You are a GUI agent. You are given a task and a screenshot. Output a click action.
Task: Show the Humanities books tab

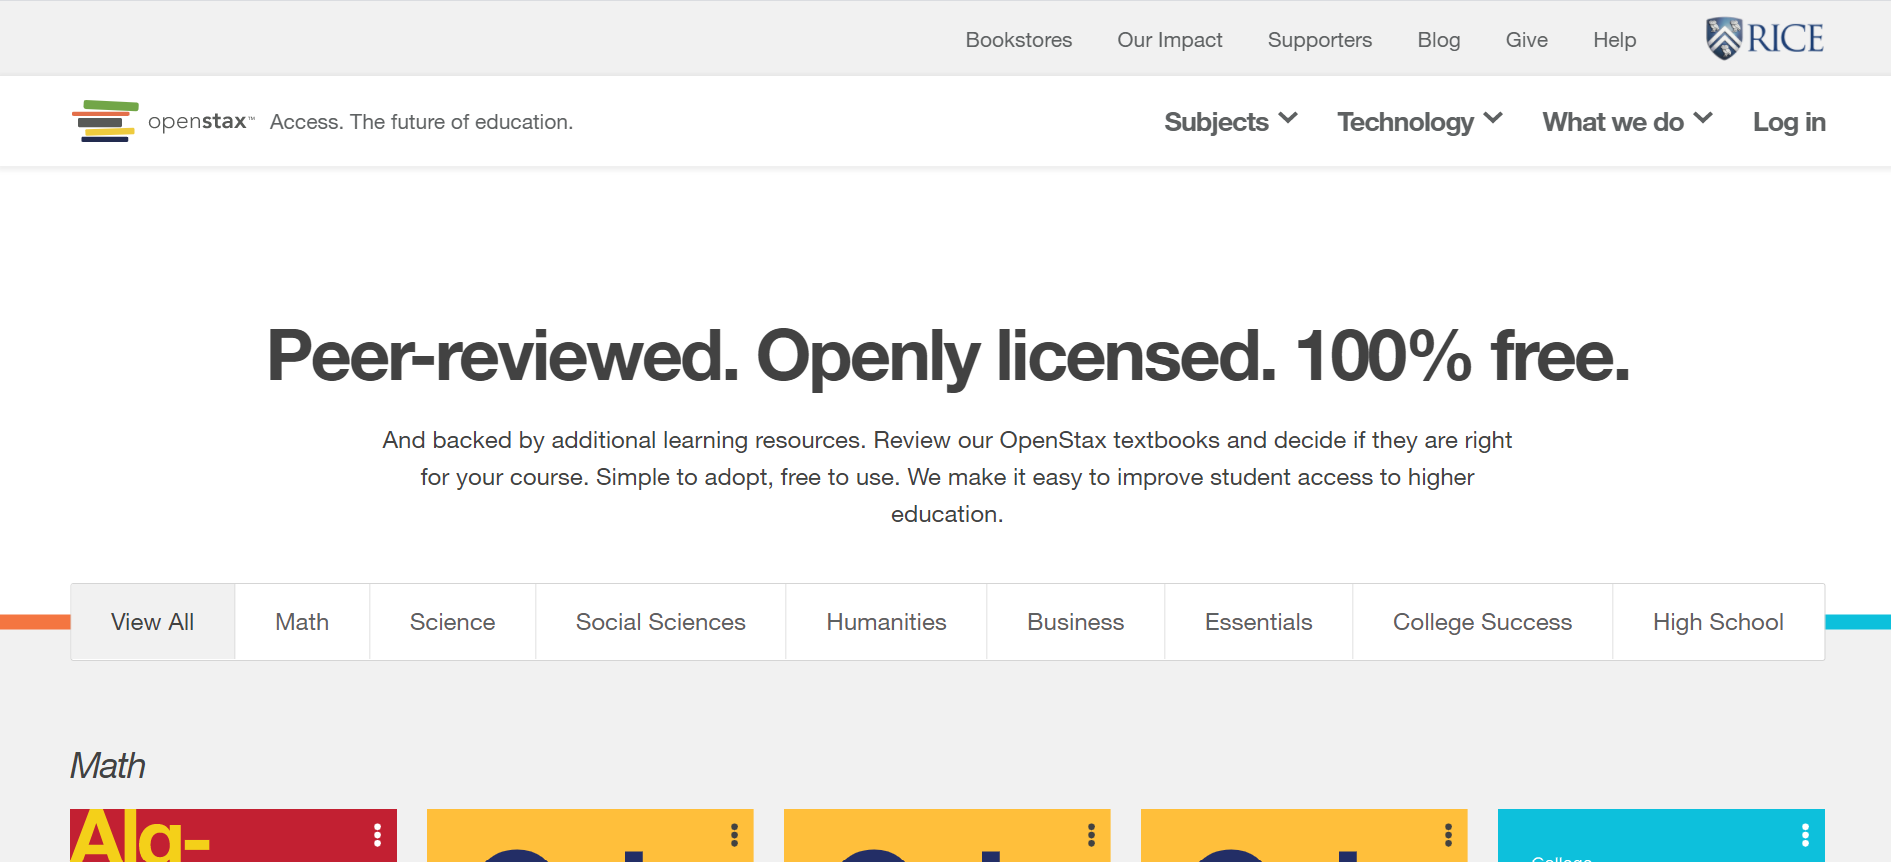click(x=886, y=622)
